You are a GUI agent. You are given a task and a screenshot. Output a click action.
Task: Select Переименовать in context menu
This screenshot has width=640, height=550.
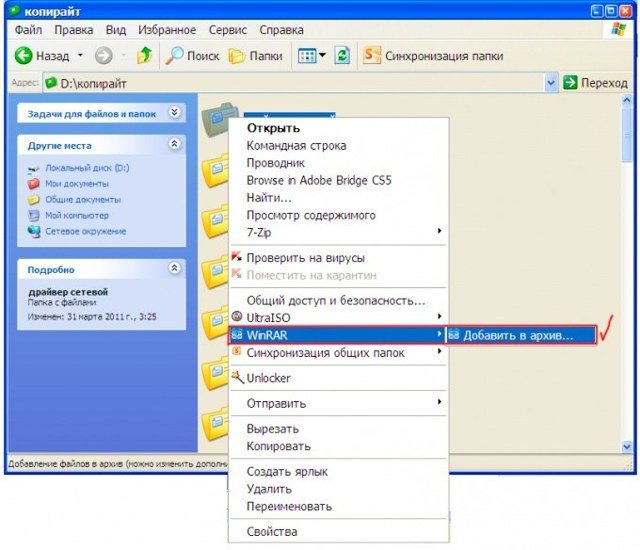pos(339,506)
